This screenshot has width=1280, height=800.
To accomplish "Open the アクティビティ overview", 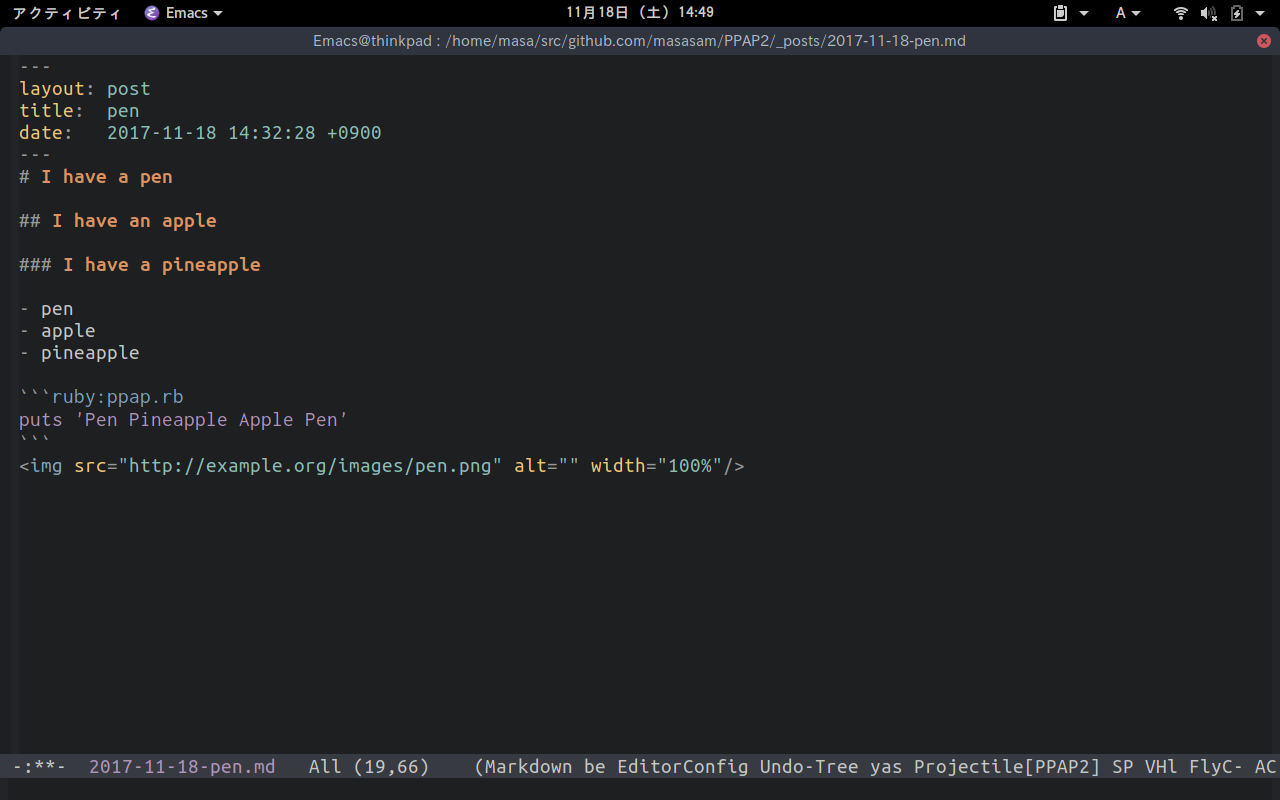I will pyautogui.click(x=66, y=13).
